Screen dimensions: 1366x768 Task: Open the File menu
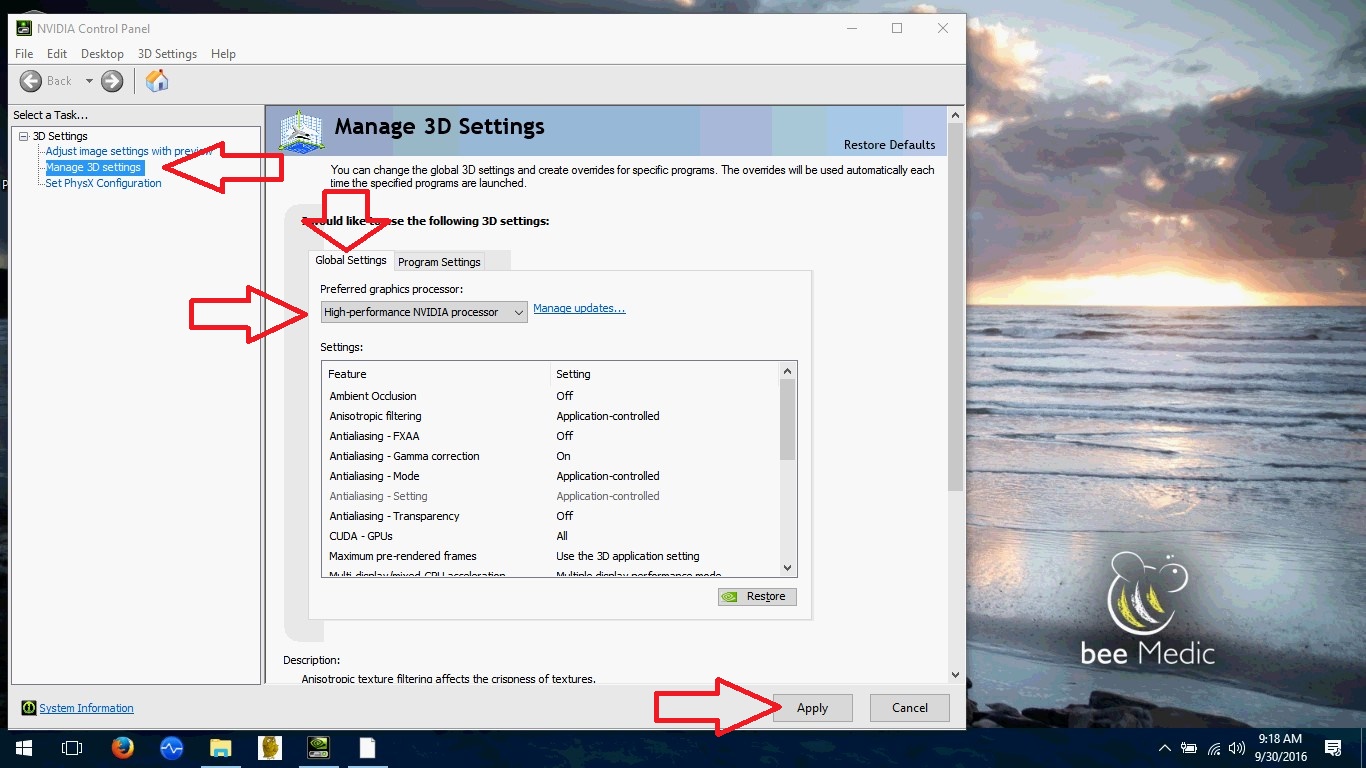tap(24, 54)
